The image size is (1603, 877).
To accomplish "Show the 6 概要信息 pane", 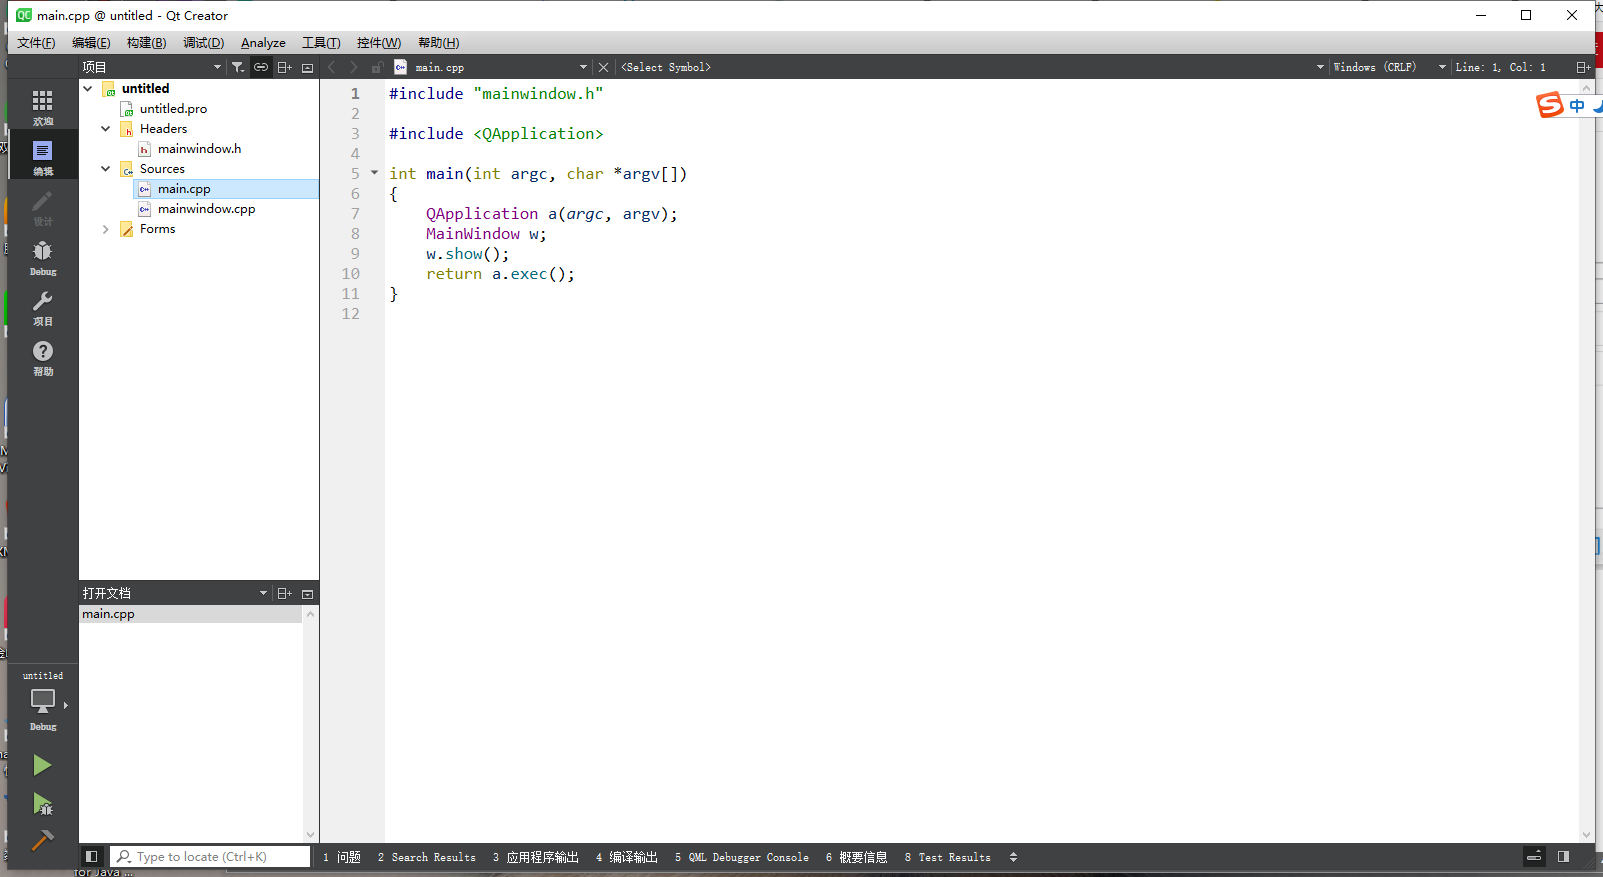I will (x=856, y=857).
